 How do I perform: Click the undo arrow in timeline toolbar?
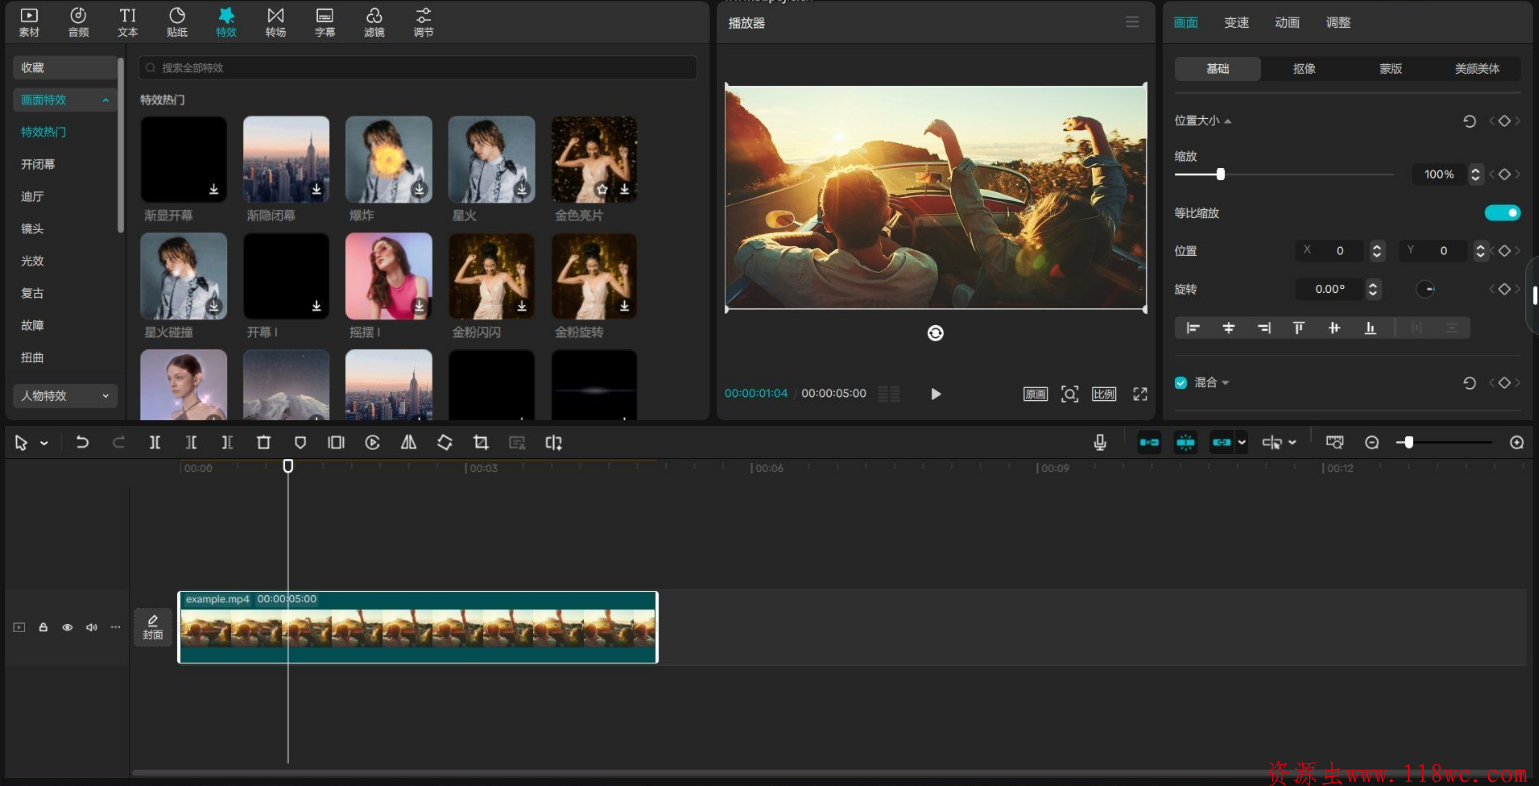pyautogui.click(x=82, y=442)
